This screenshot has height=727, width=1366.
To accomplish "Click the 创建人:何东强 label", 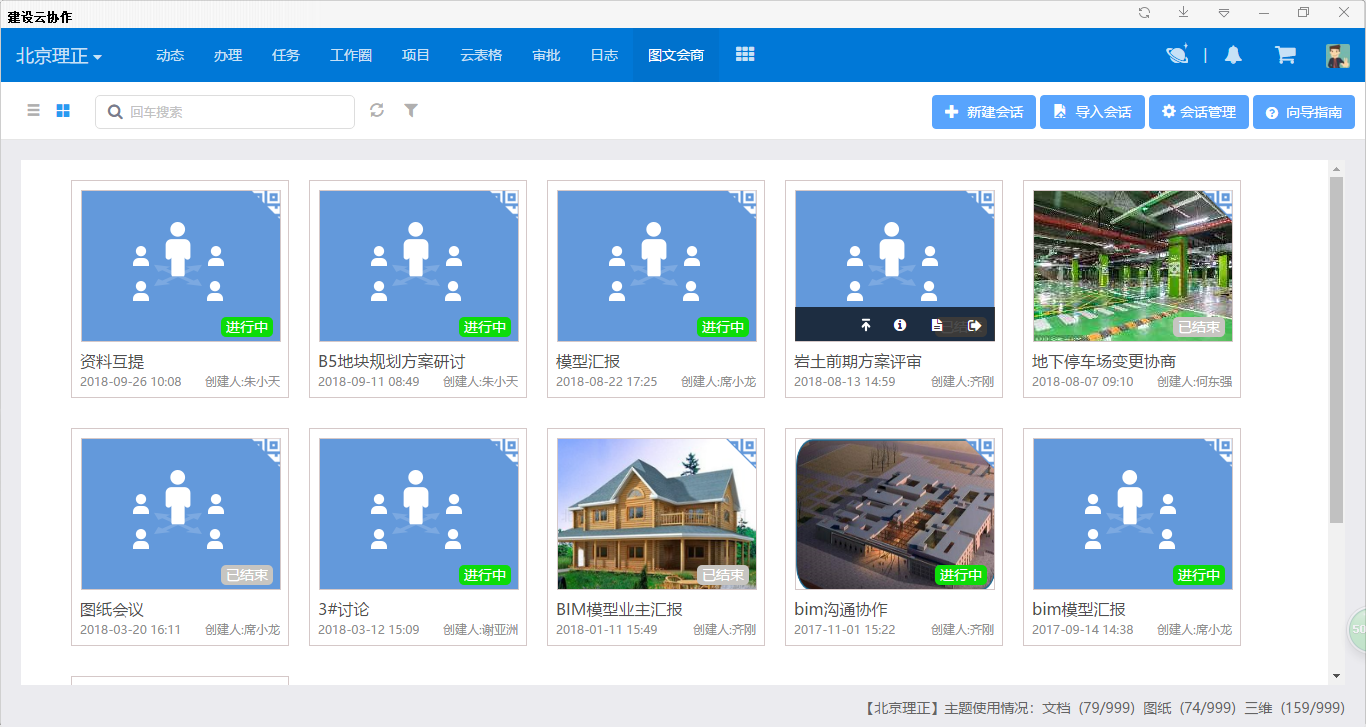I will 1194,382.
